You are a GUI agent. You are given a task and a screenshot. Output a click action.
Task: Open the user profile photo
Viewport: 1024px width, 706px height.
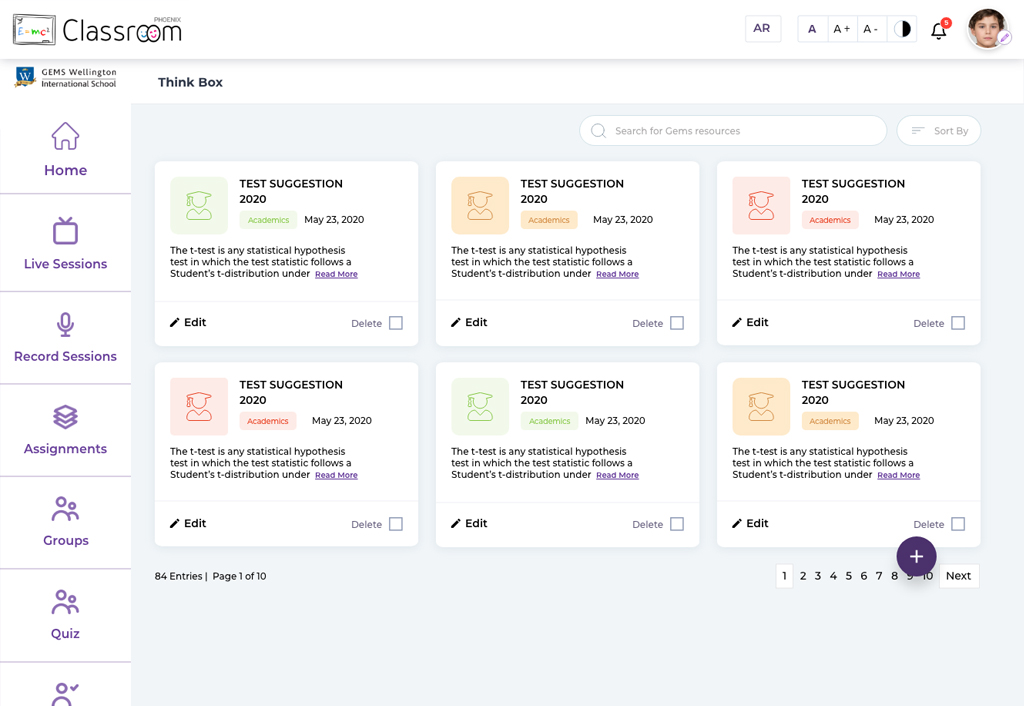tap(987, 29)
